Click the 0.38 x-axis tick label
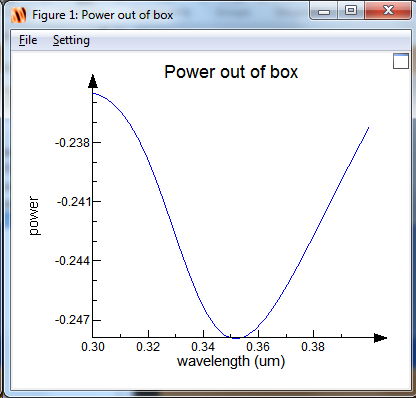 click(313, 347)
